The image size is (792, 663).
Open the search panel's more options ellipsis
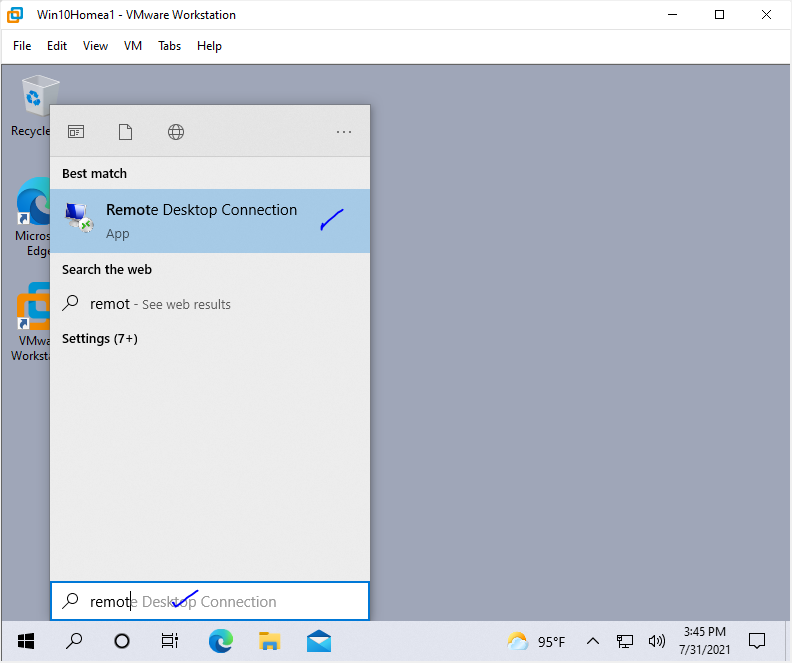point(344,132)
